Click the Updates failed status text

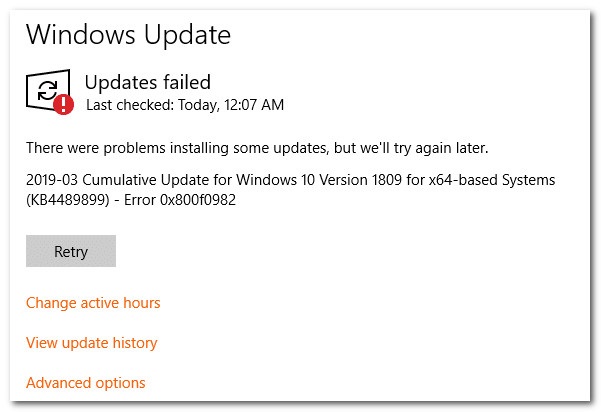coord(148,82)
